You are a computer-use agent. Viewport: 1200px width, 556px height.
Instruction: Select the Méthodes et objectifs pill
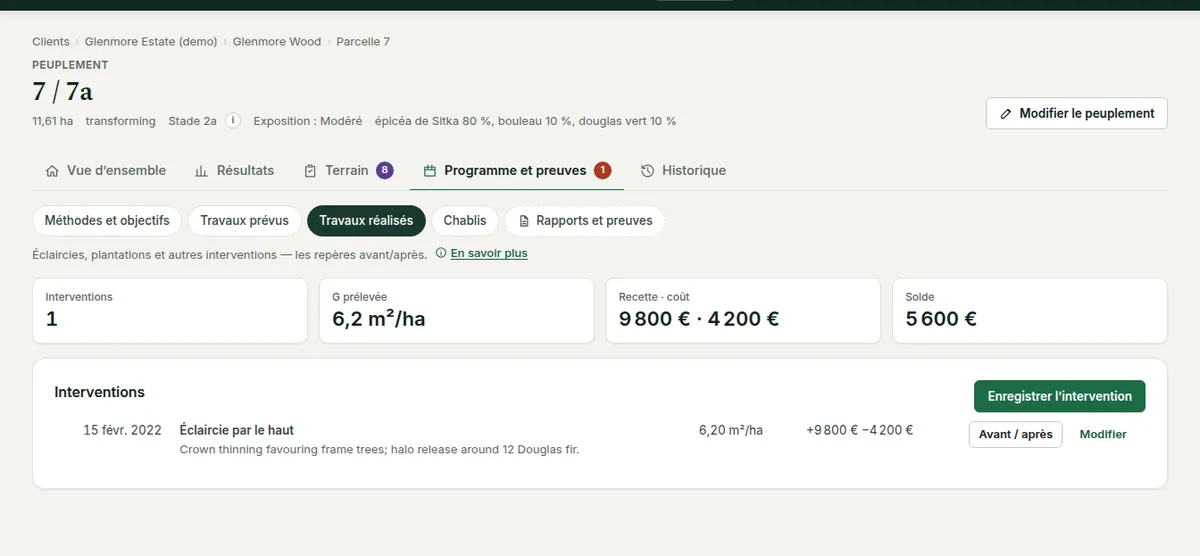point(107,221)
